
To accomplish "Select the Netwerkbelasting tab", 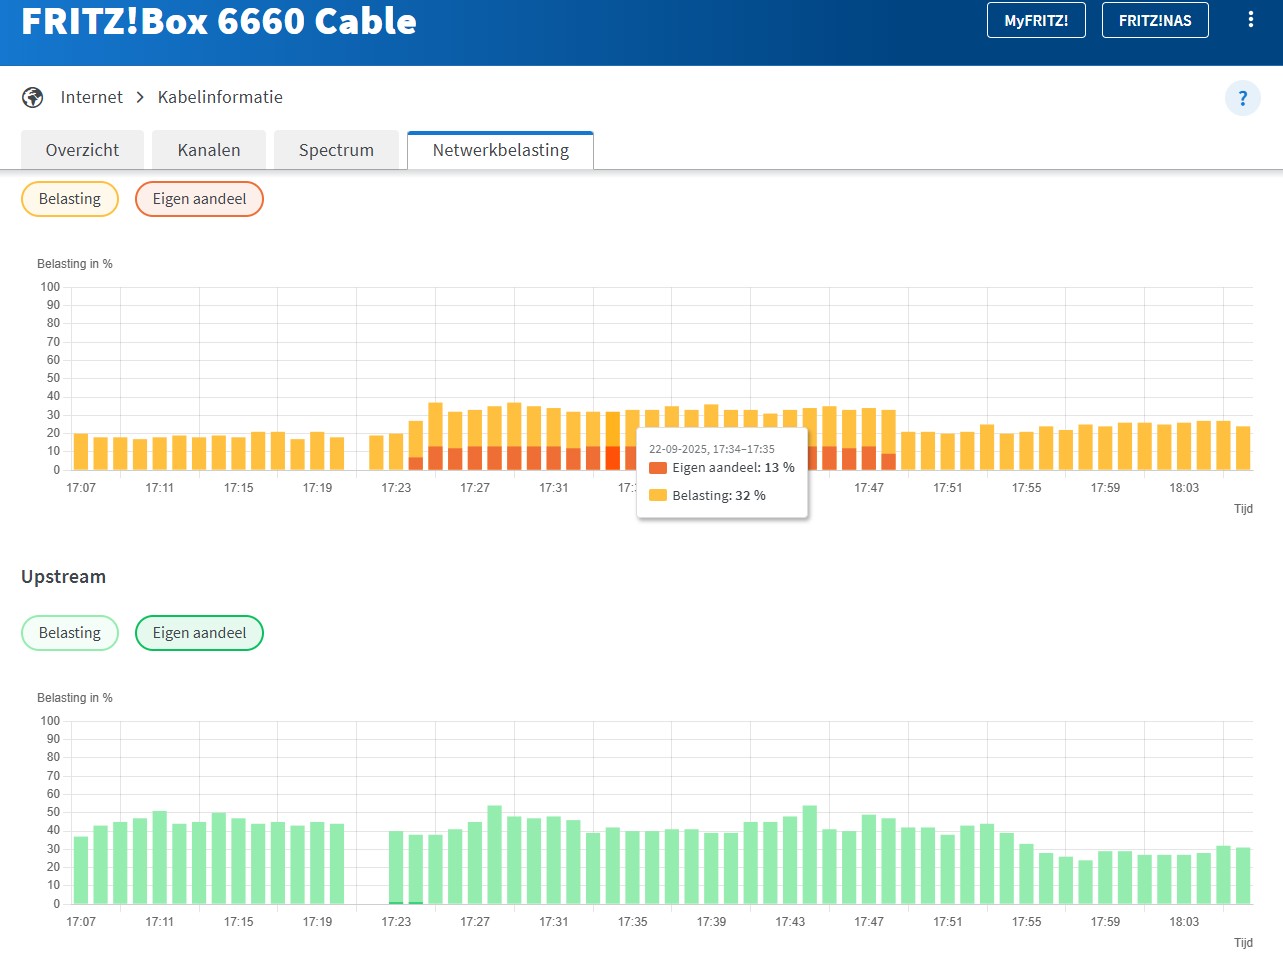I will point(500,150).
